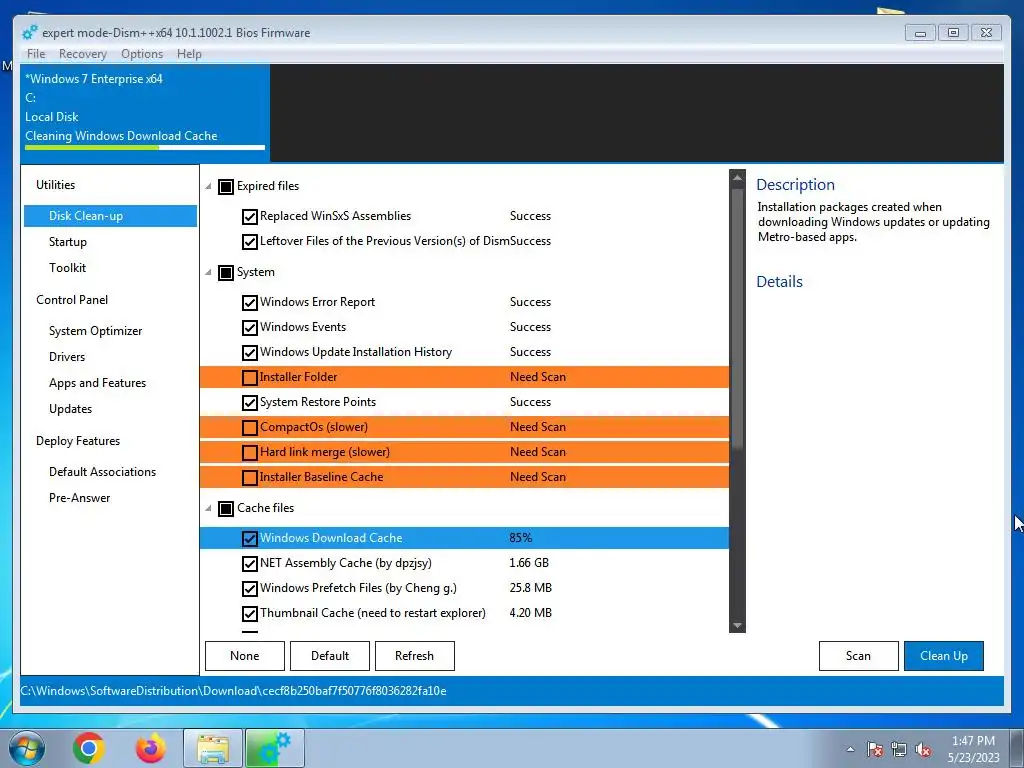Click the muted volume tray icon
This screenshot has width=1024, height=768.
[x=923, y=749]
